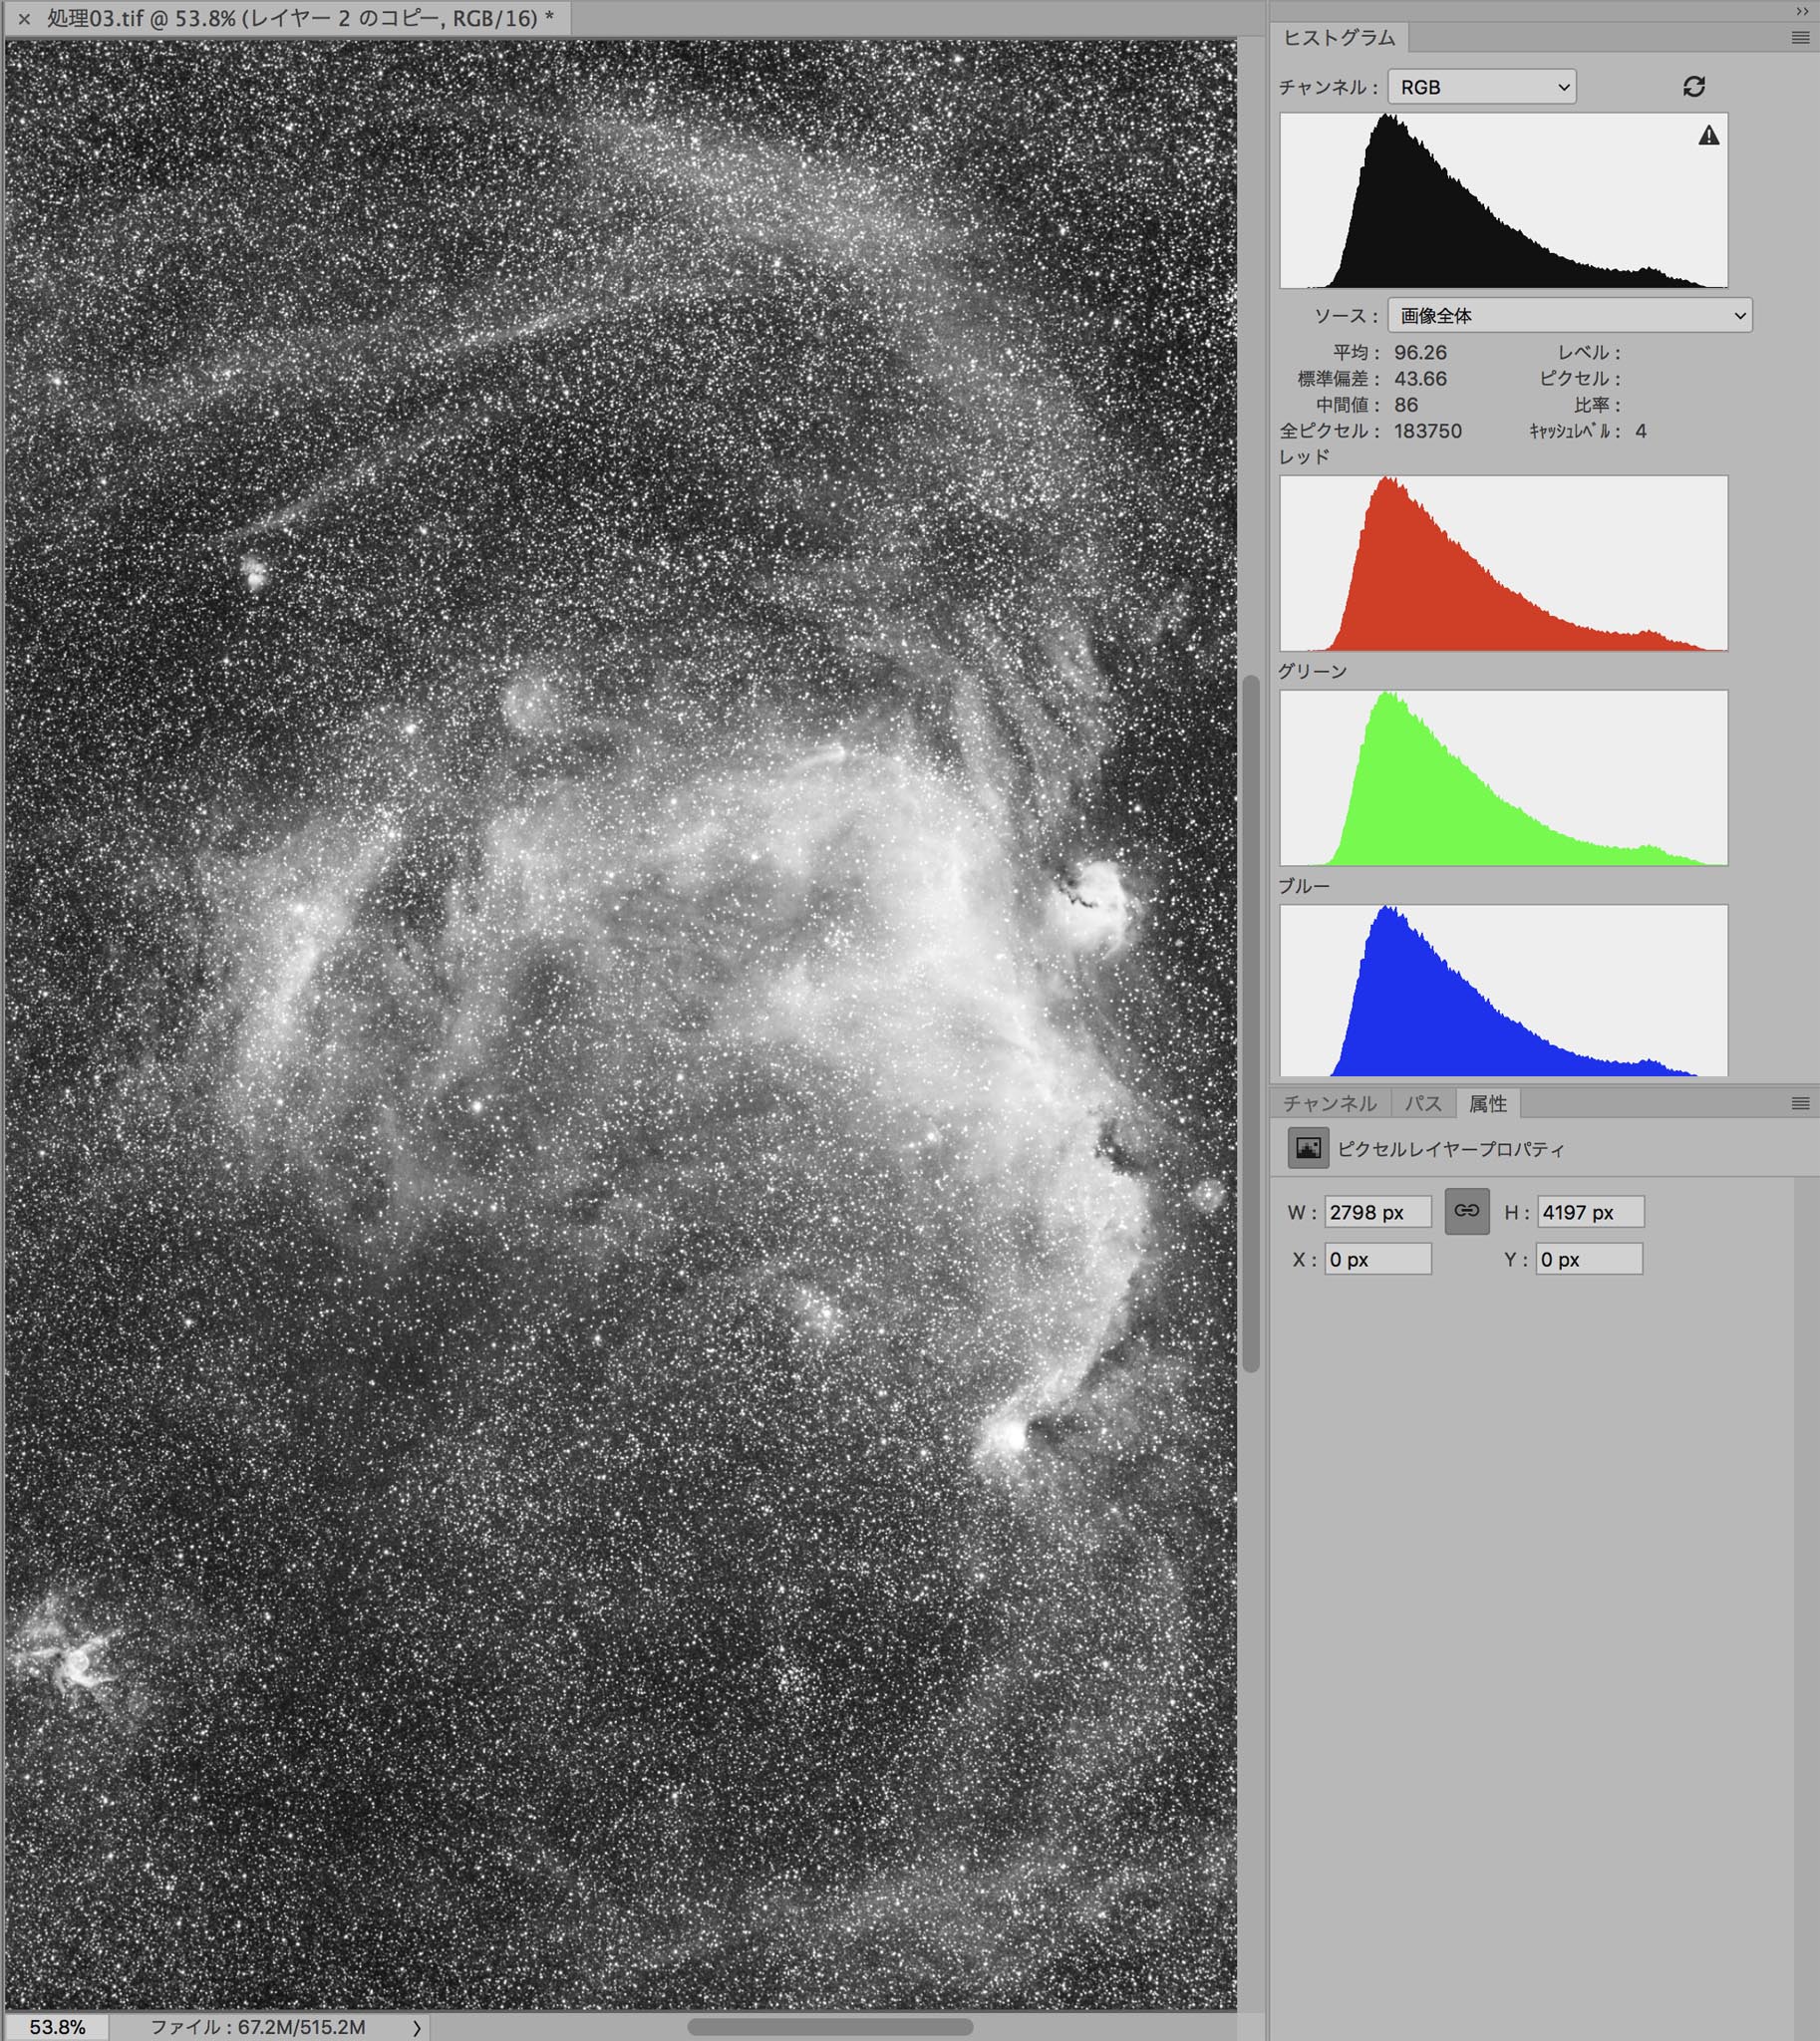Click the cached data warning triangle
The width and height of the screenshot is (1820, 2041).
tap(1708, 136)
